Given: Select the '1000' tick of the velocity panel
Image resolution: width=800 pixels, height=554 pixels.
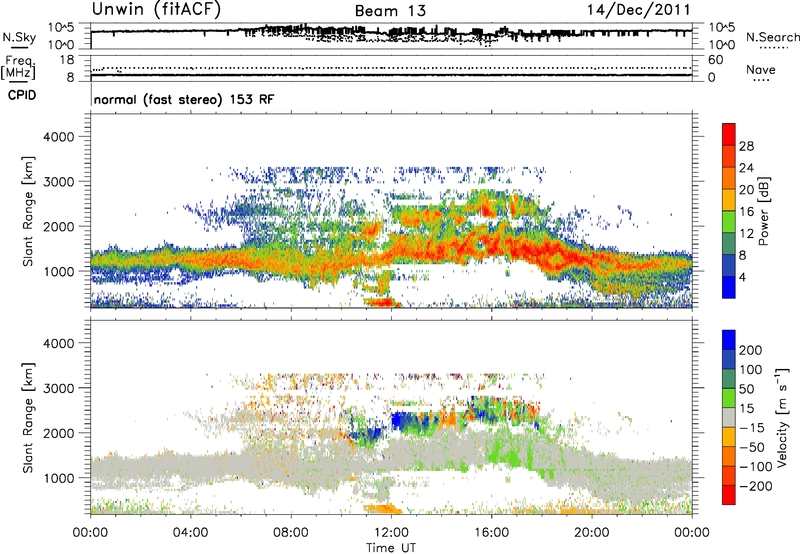Looking at the screenshot, I should click(58, 478).
